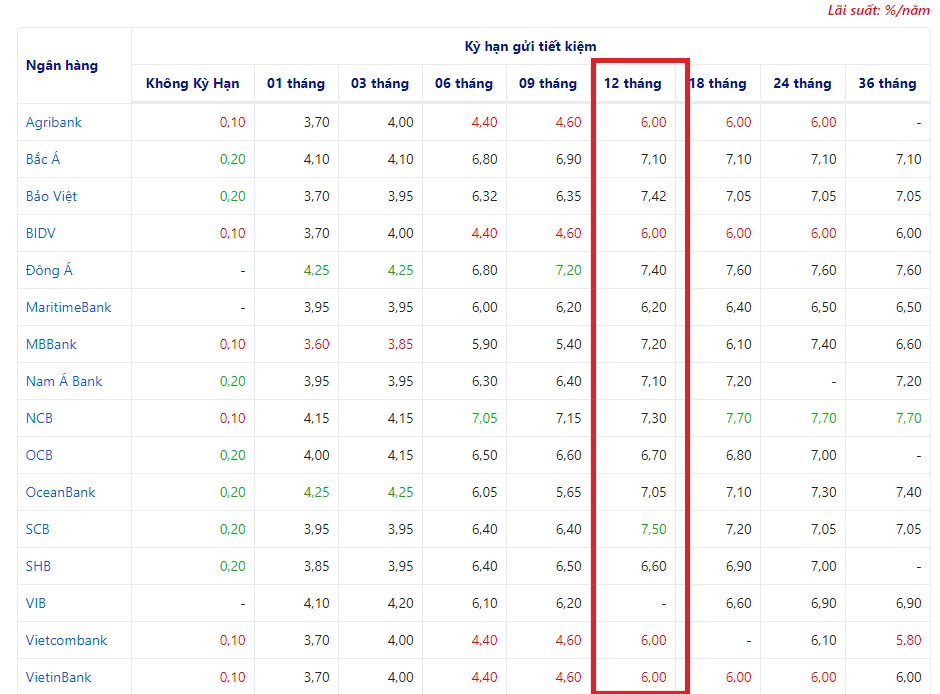Click the Nam Á Bank link
940x694 pixels.
click(64, 381)
